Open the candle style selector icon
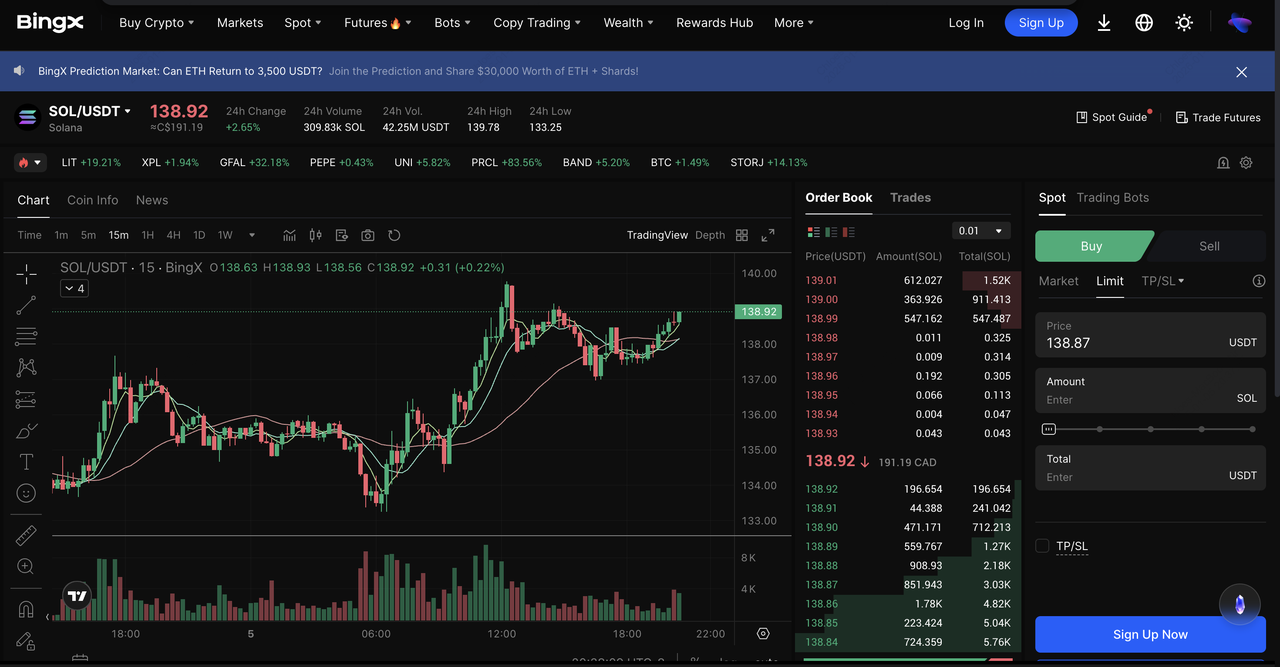Screen dimensions: 1280x667 click(x=315, y=234)
